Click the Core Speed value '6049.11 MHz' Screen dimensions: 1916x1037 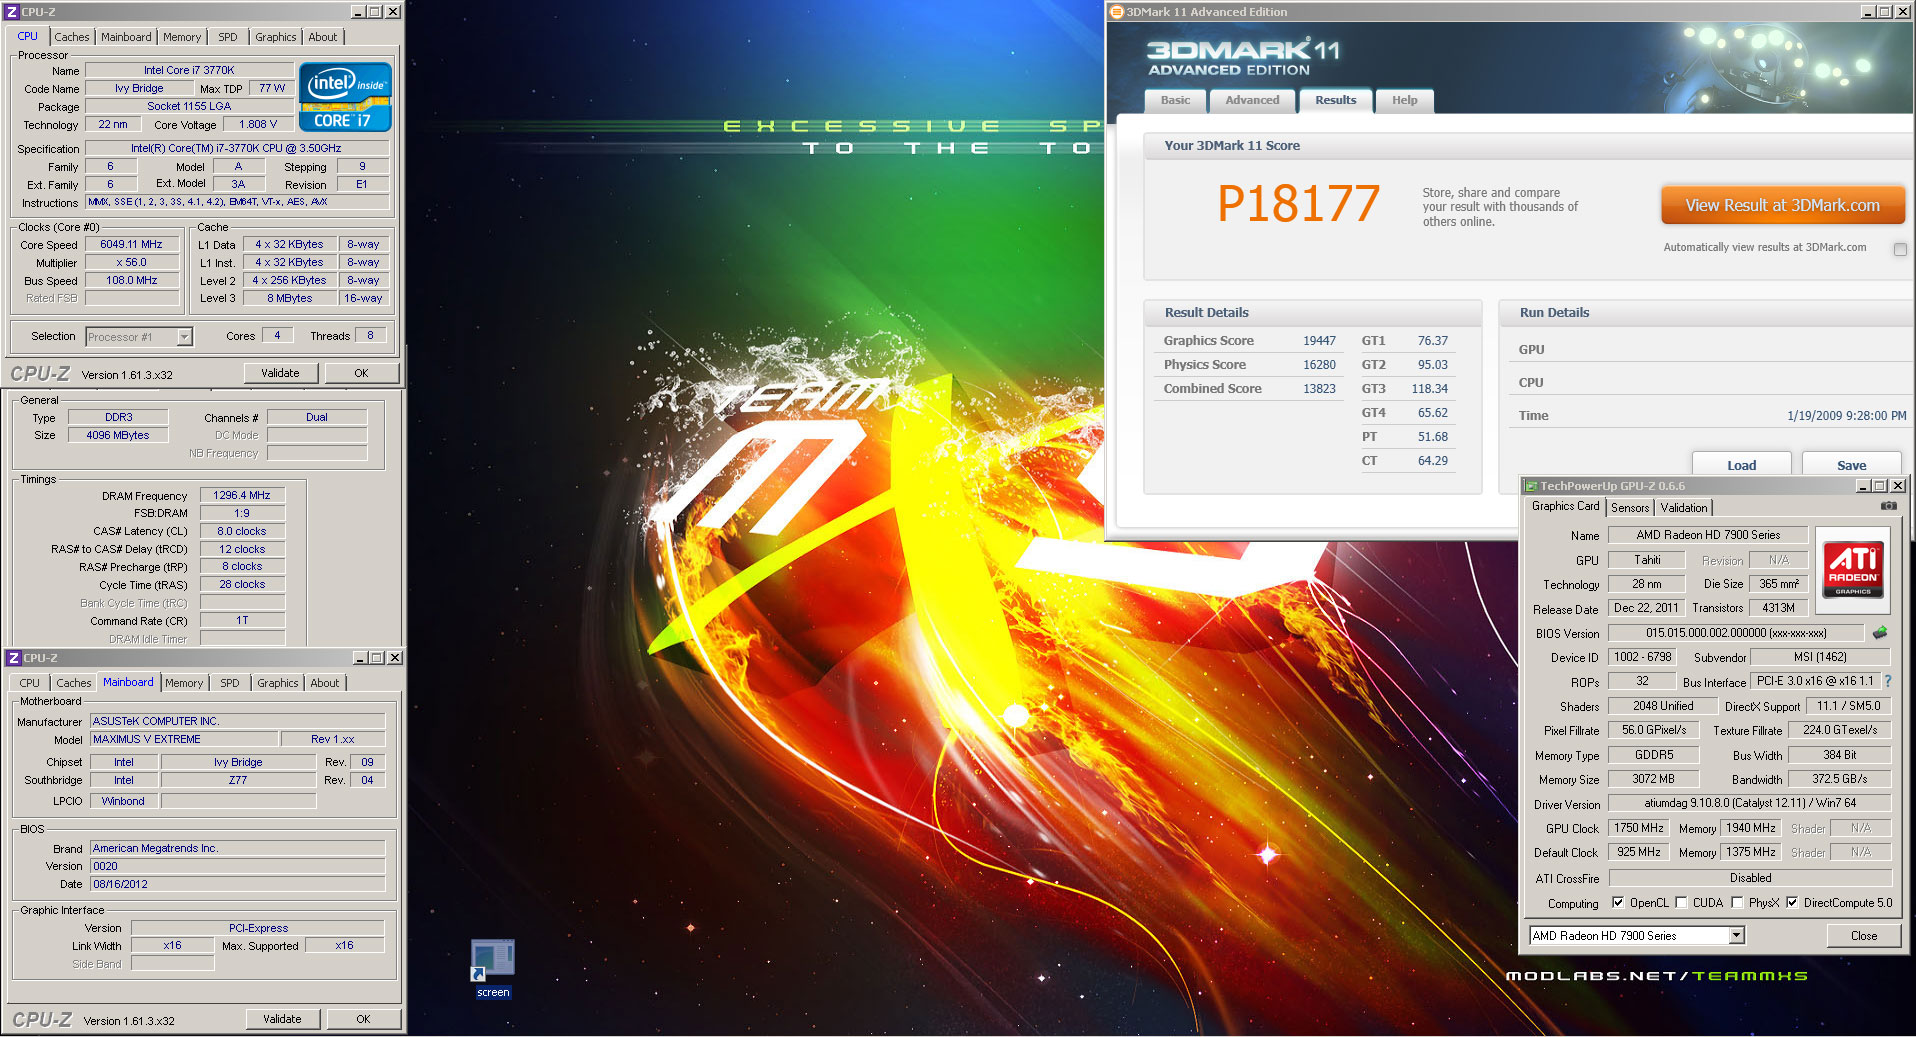(x=131, y=244)
